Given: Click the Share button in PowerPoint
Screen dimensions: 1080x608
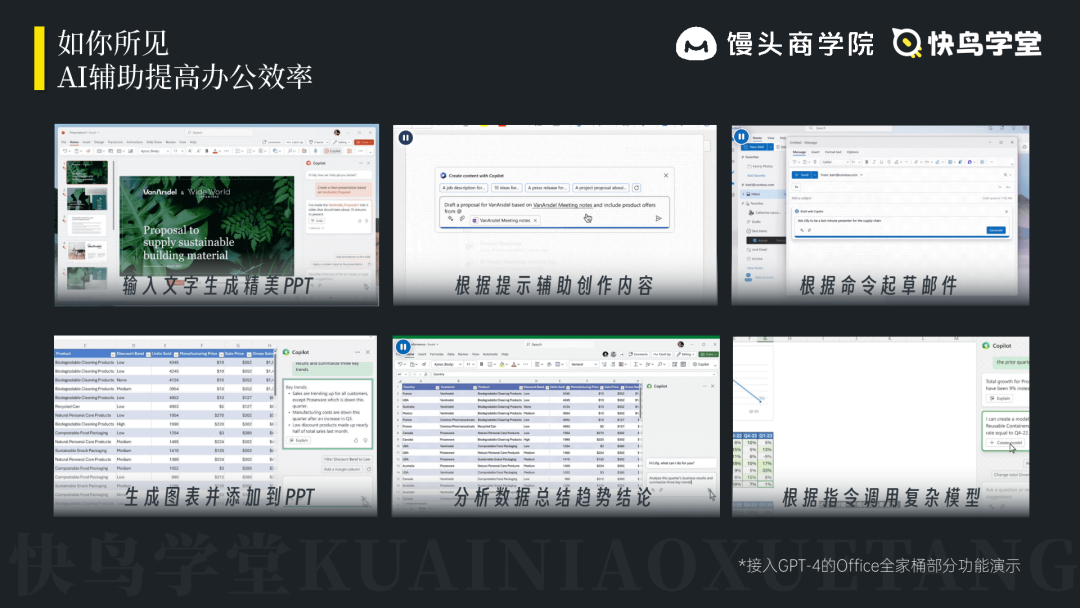Looking at the screenshot, I should tap(364, 143).
